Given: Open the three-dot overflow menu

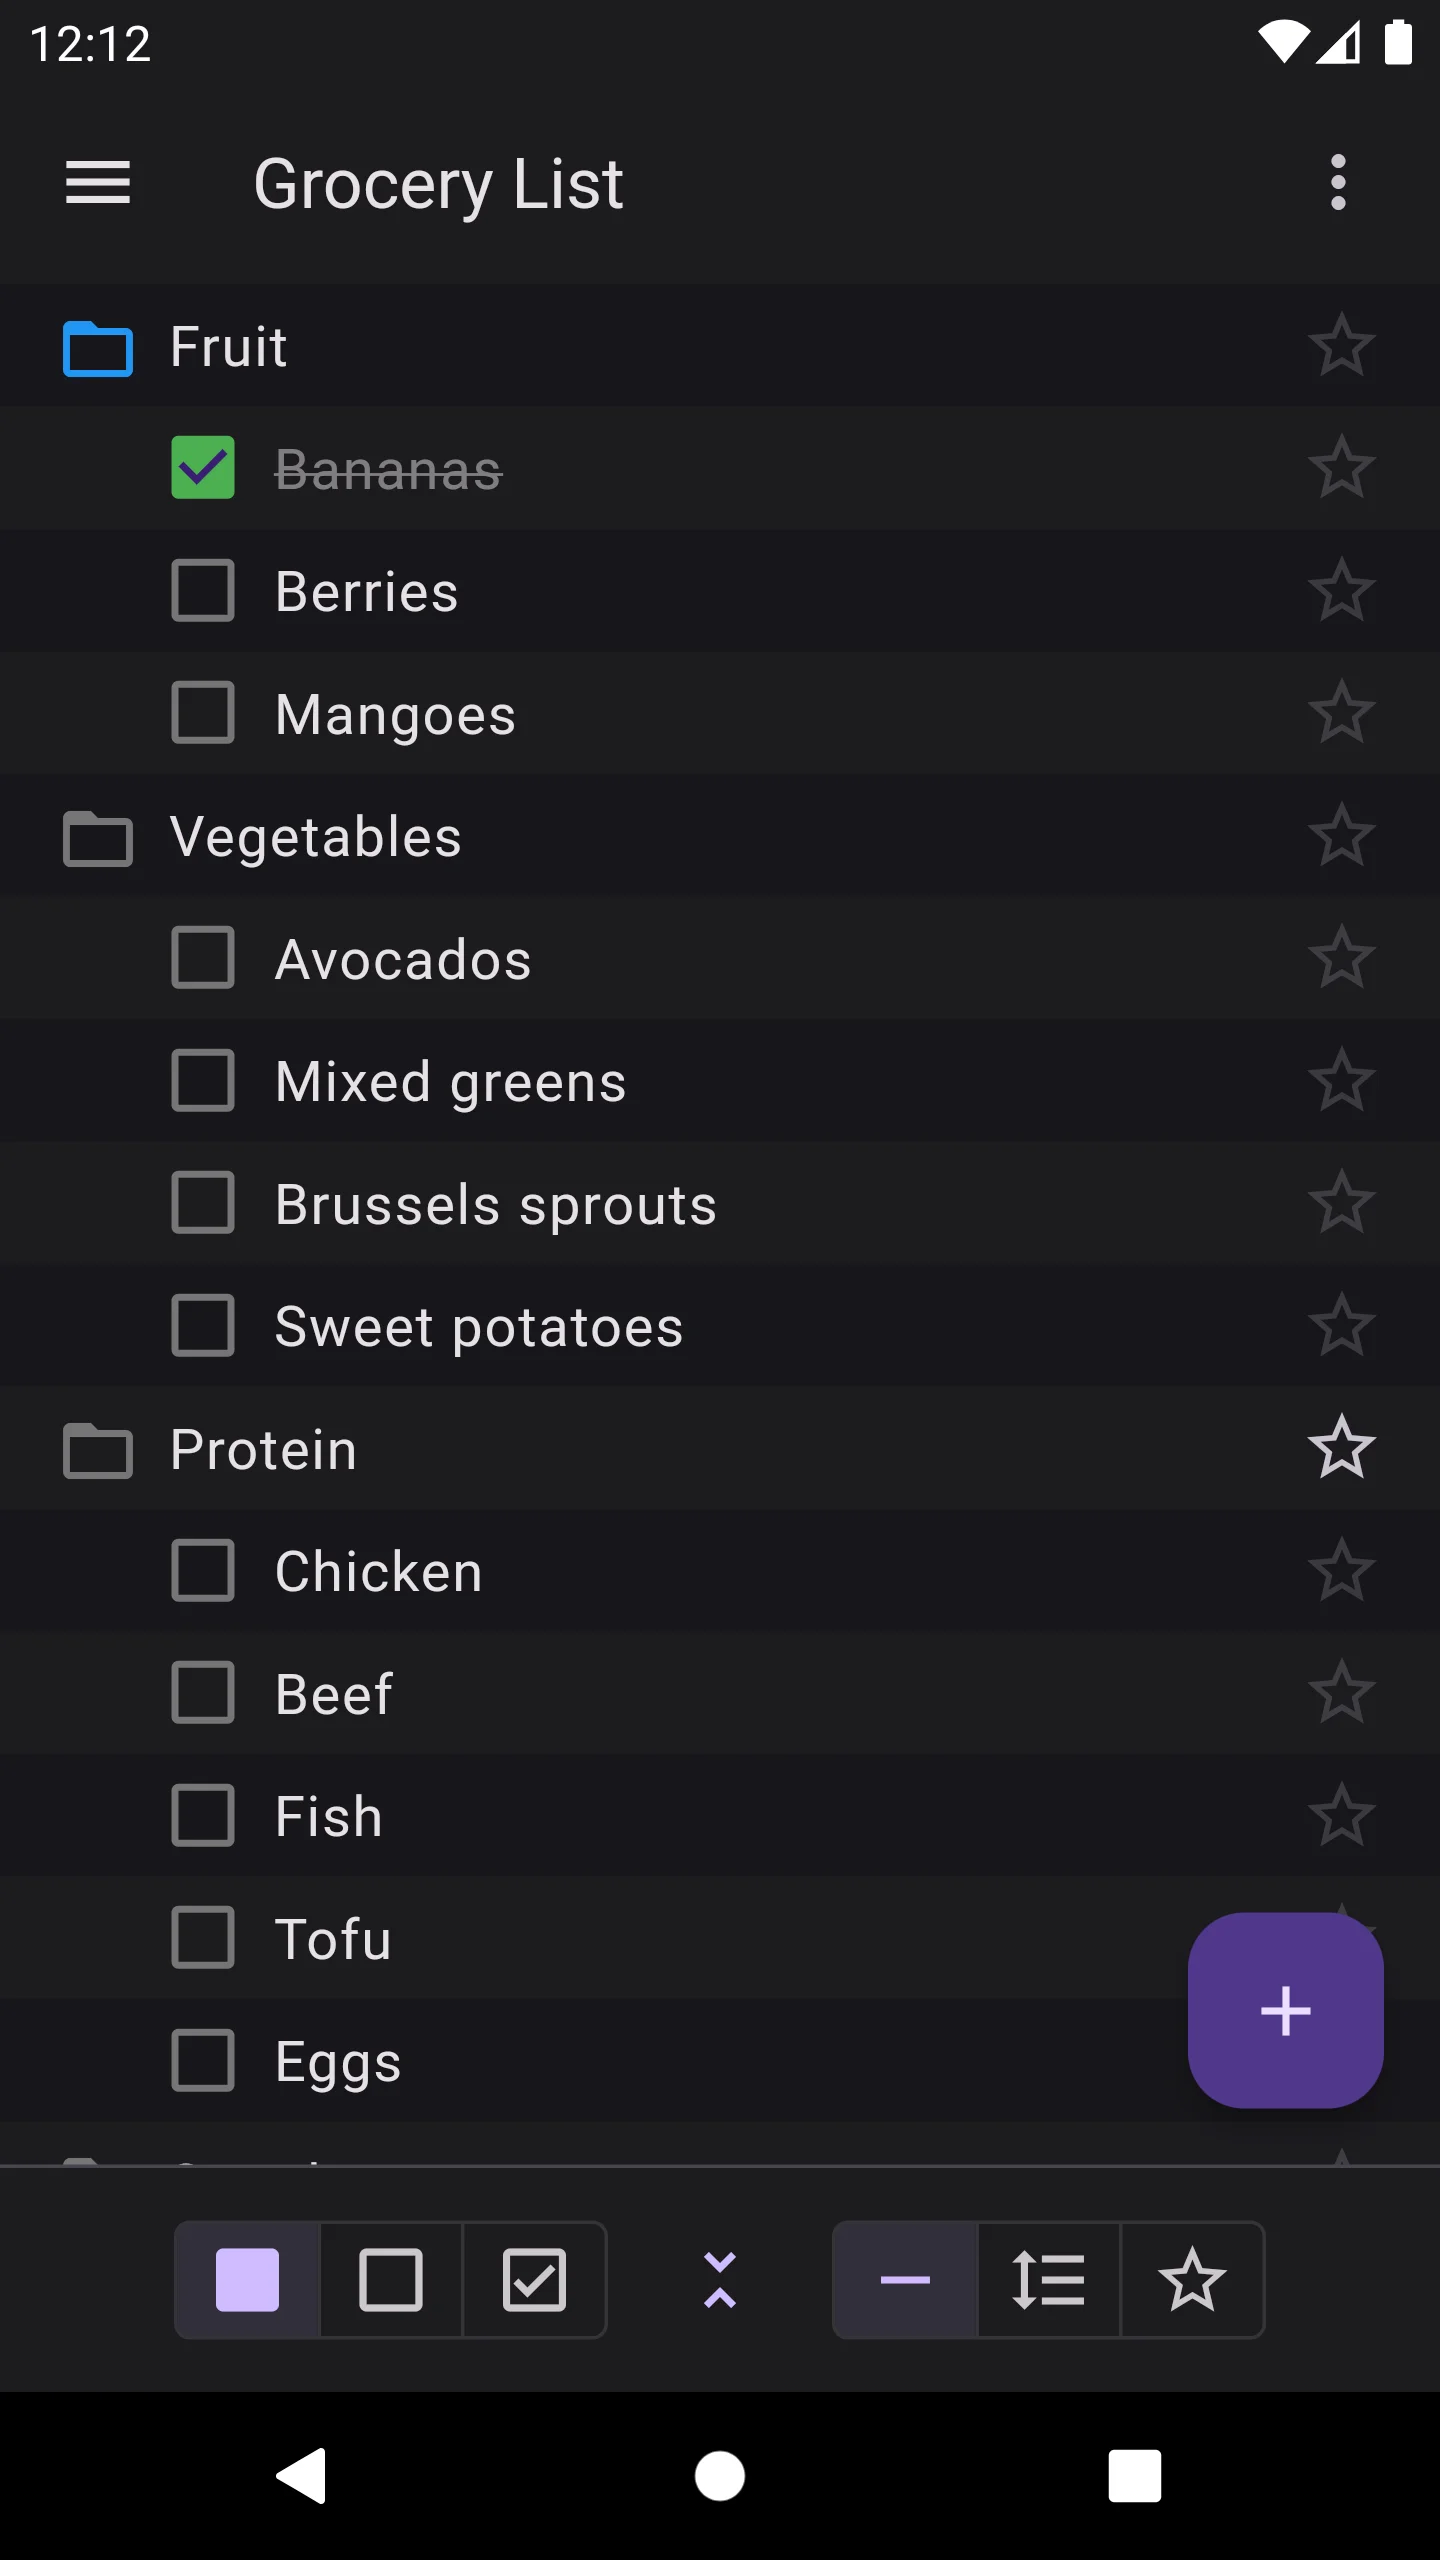Looking at the screenshot, I should tap(1338, 183).
